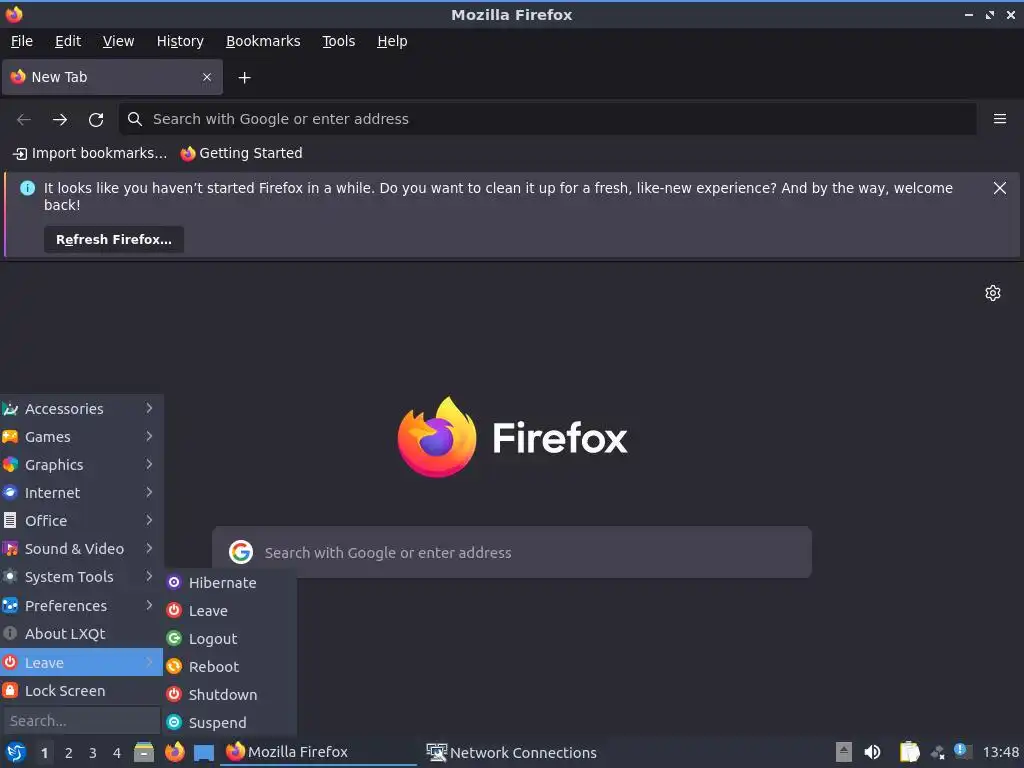Screen dimensions: 1024x768
Task: Switch to virtual desktop 3
Action: [93, 753]
